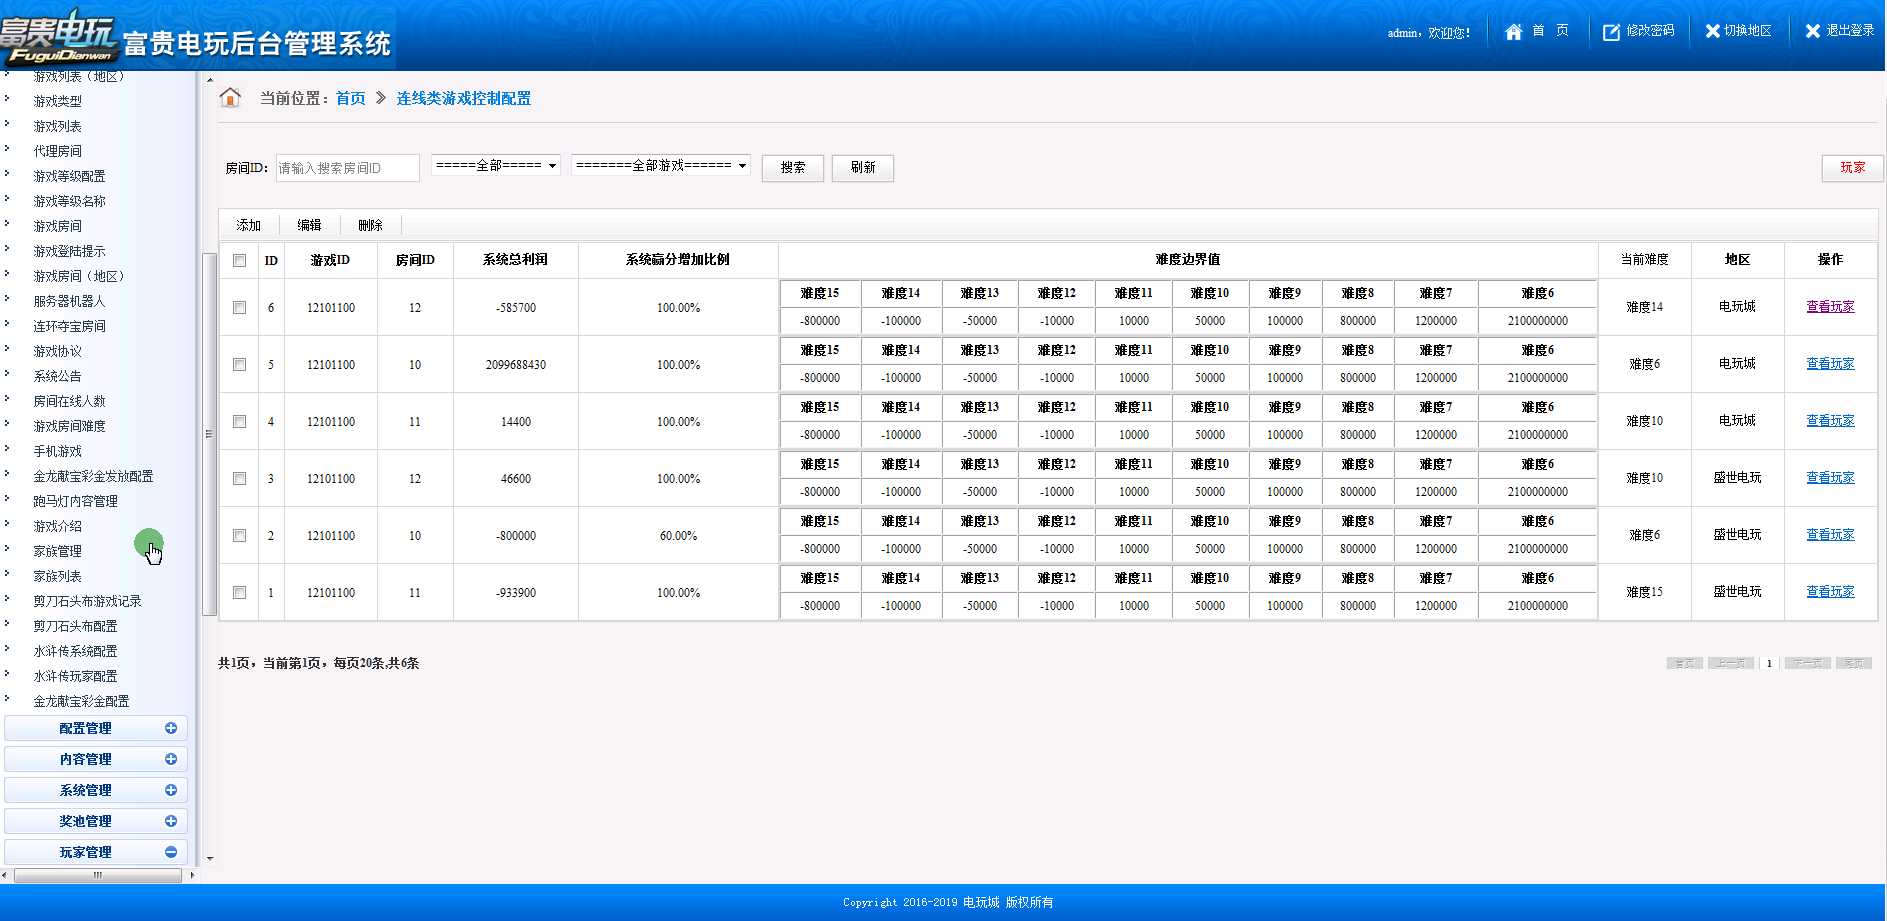Click the house icon beside 首 页 in the header
Screen dimensions: 1887x921
pos(1513,32)
